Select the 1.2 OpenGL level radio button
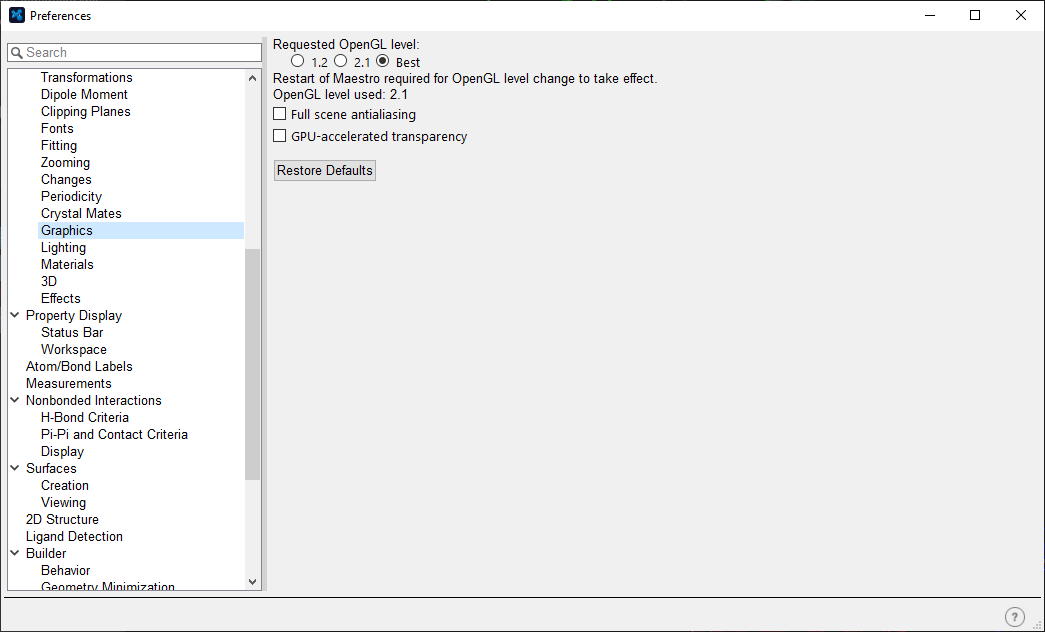 297,62
